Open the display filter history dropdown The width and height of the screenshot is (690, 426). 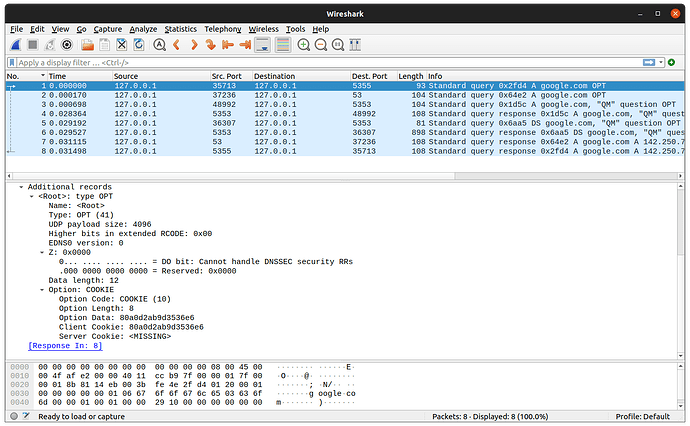[661, 62]
